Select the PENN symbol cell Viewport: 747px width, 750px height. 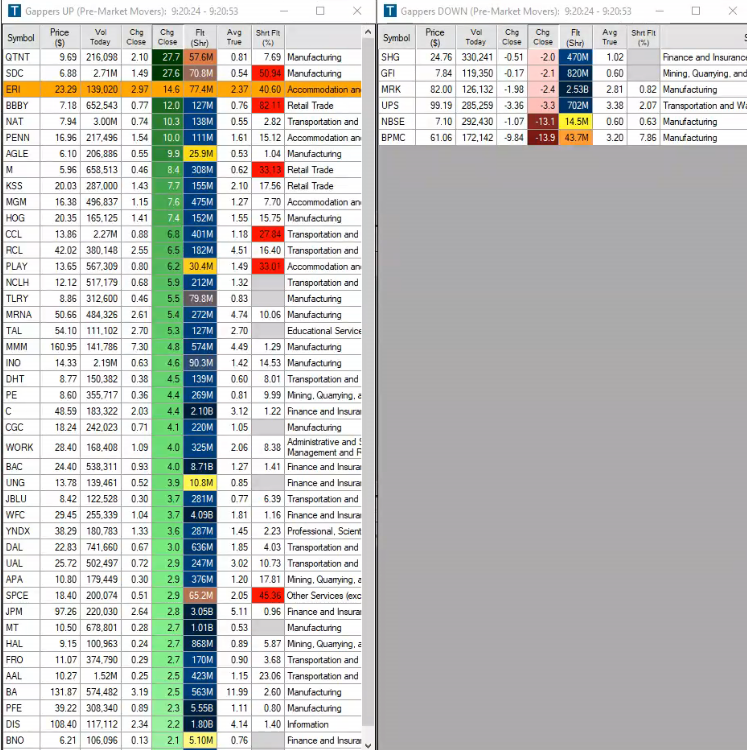[x=21, y=138]
